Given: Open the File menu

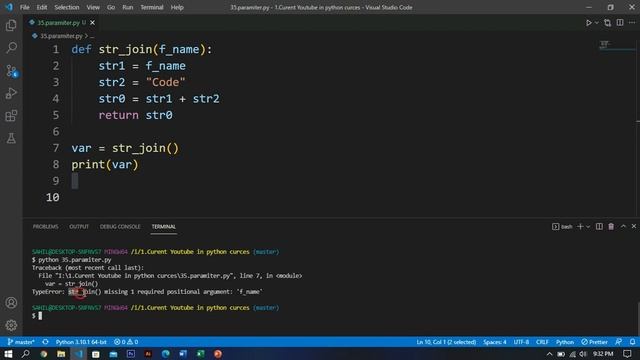Looking at the screenshot, I should [24, 7].
